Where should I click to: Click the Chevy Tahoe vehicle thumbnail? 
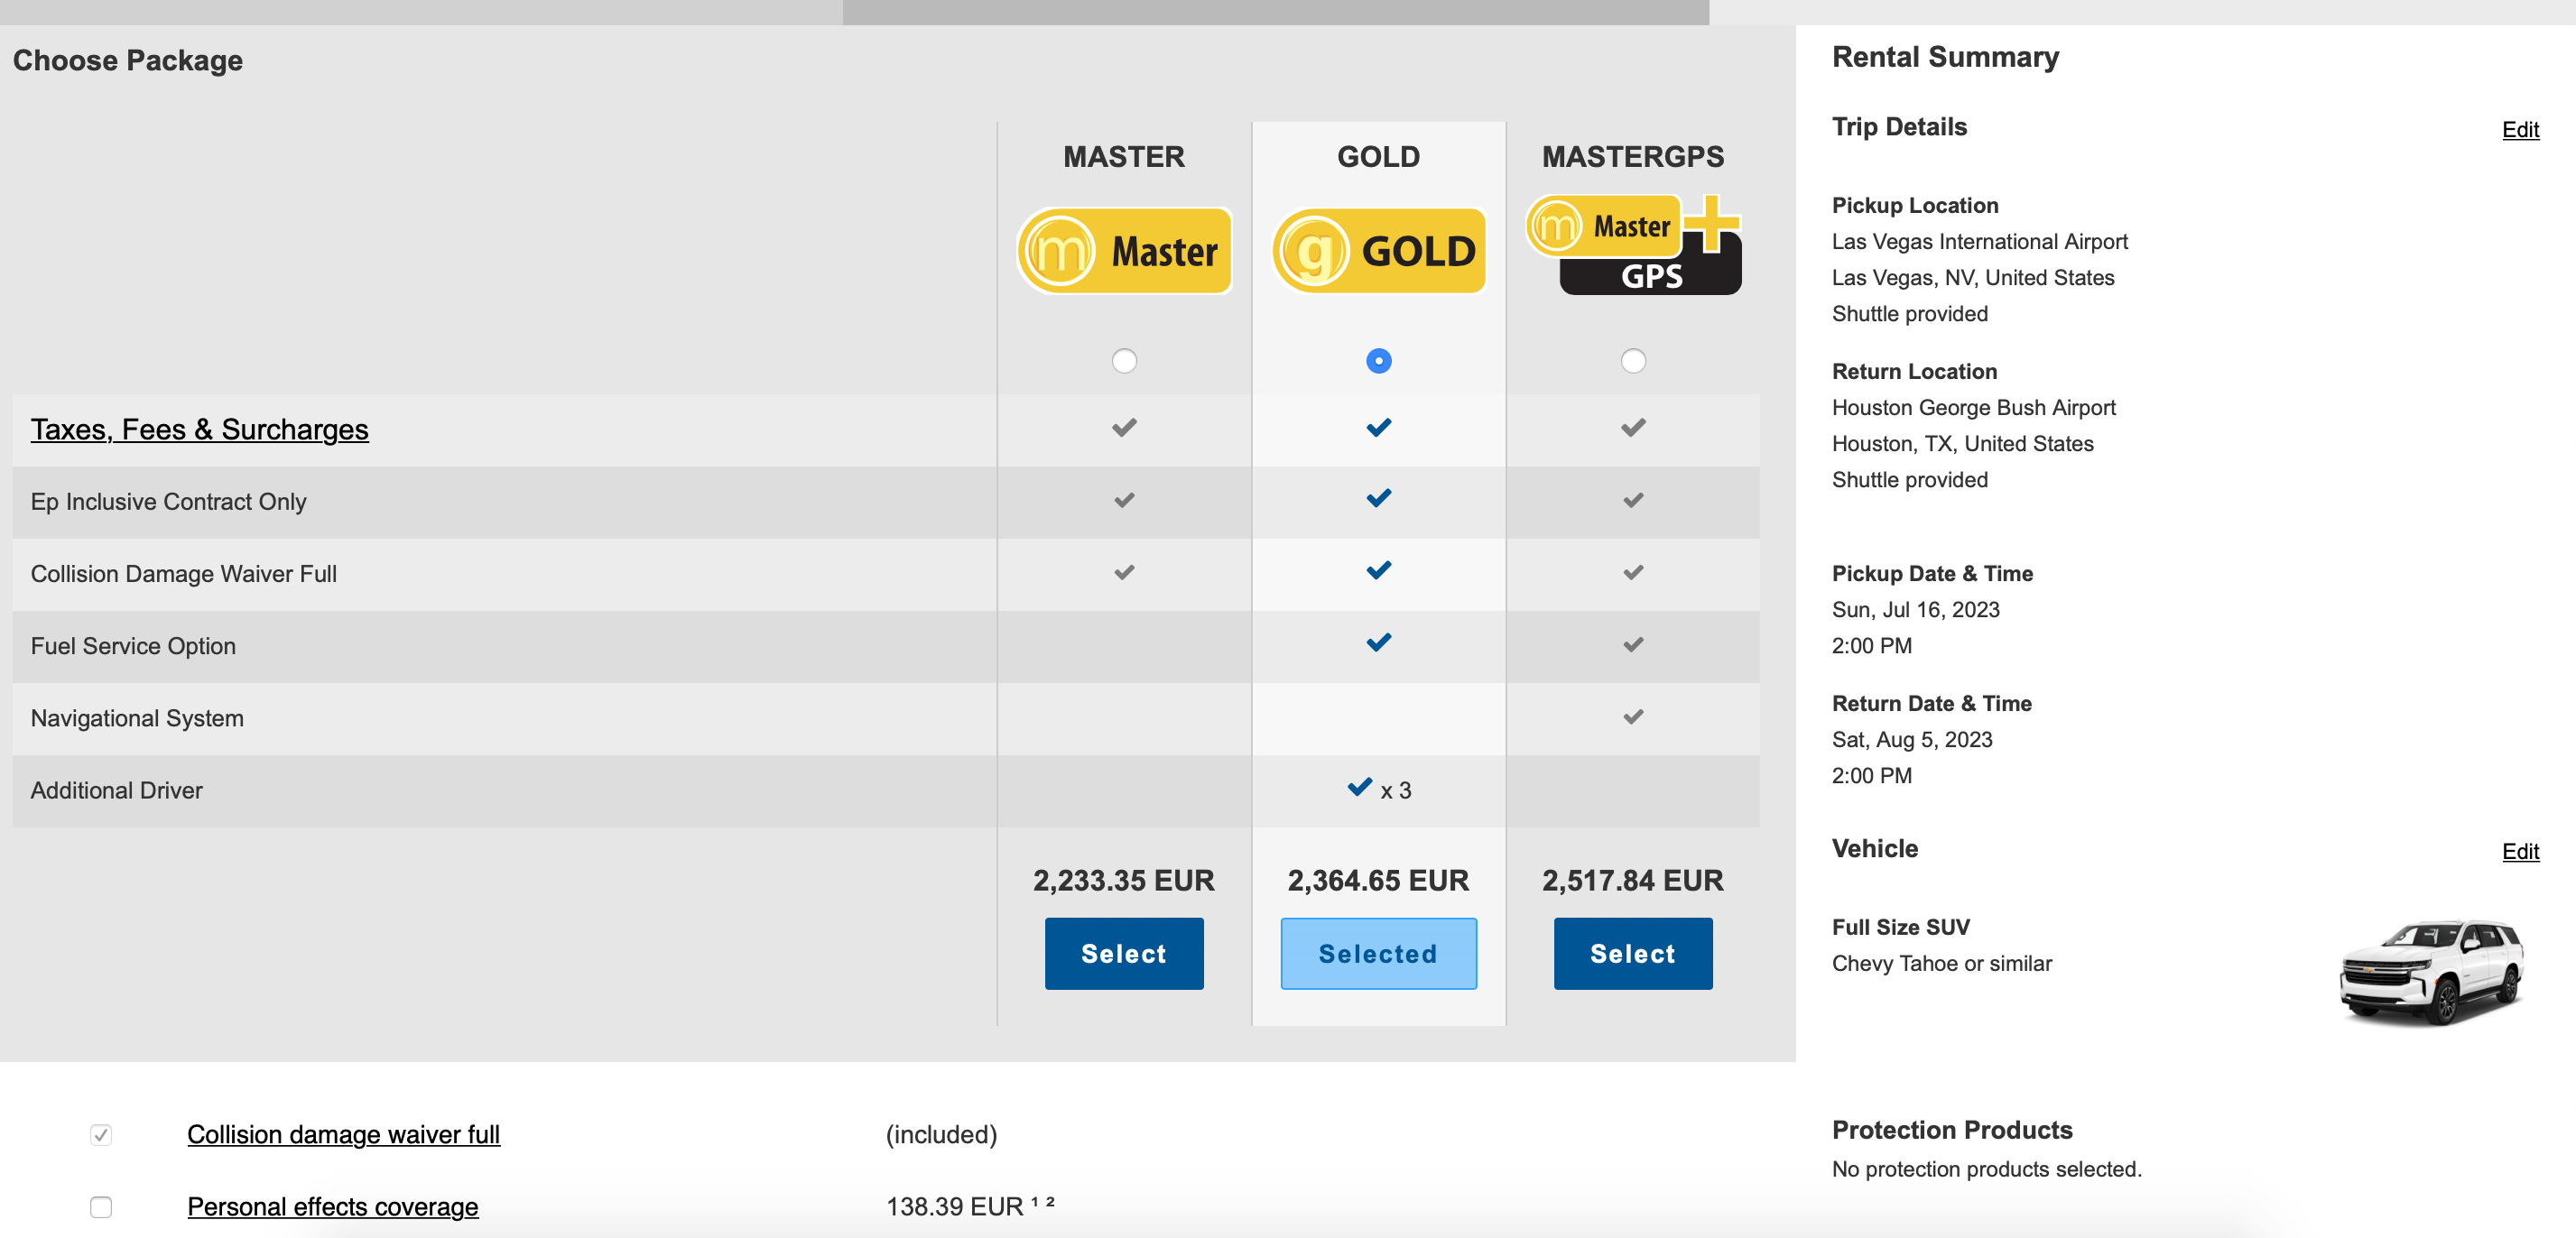click(x=2430, y=971)
